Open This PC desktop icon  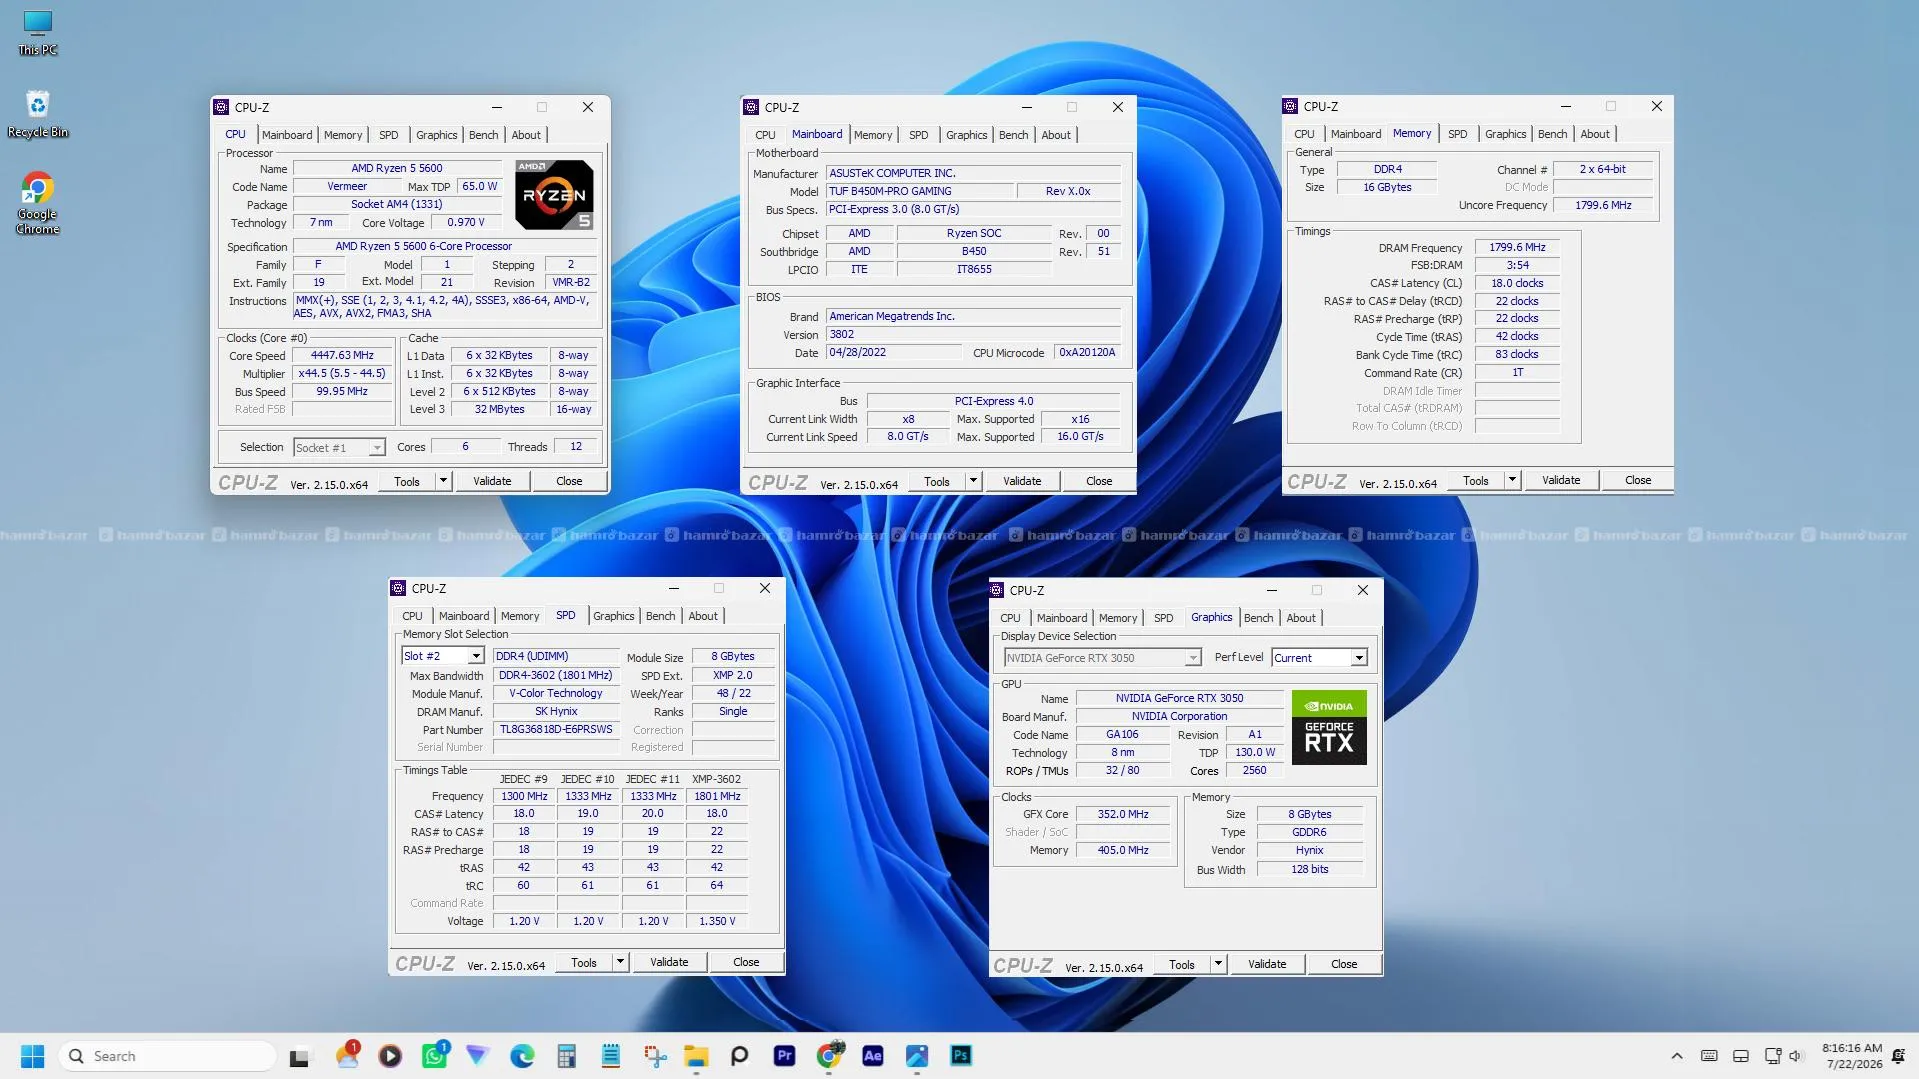37,32
